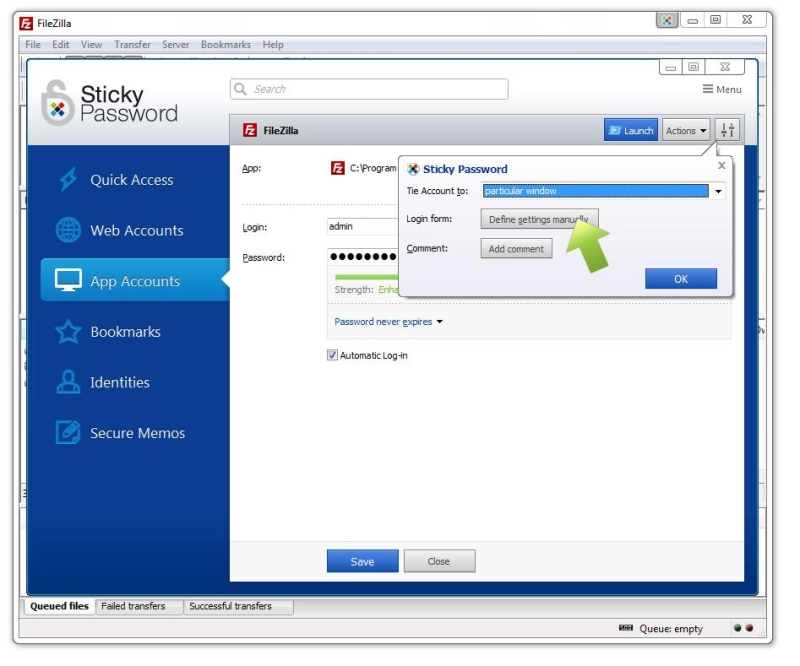Click the red status indicator light
The image size is (800, 666).
(x=749, y=628)
